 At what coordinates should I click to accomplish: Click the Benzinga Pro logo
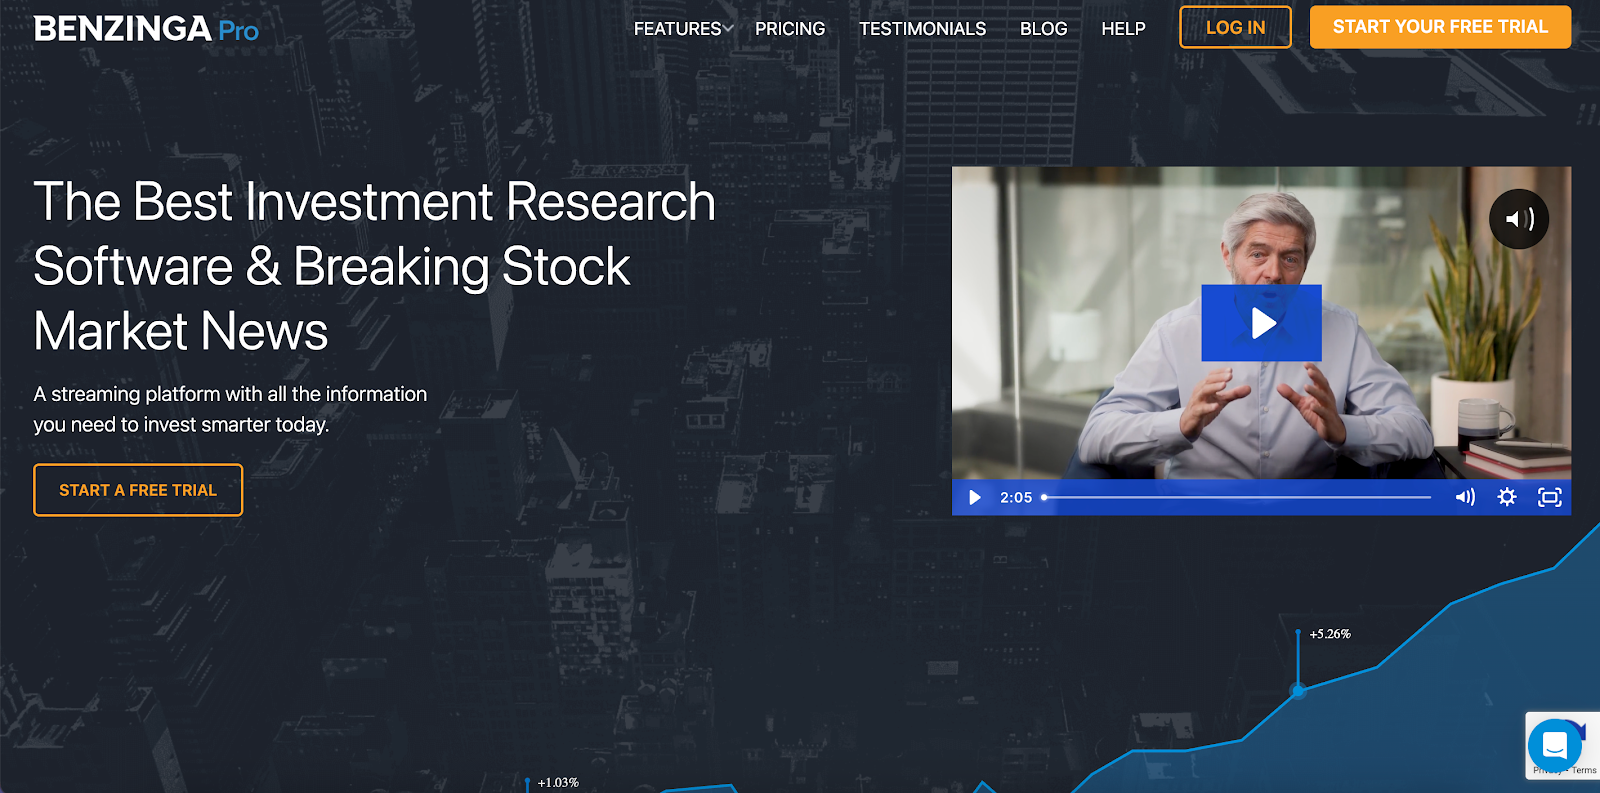pyautogui.click(x=146, y=29)
